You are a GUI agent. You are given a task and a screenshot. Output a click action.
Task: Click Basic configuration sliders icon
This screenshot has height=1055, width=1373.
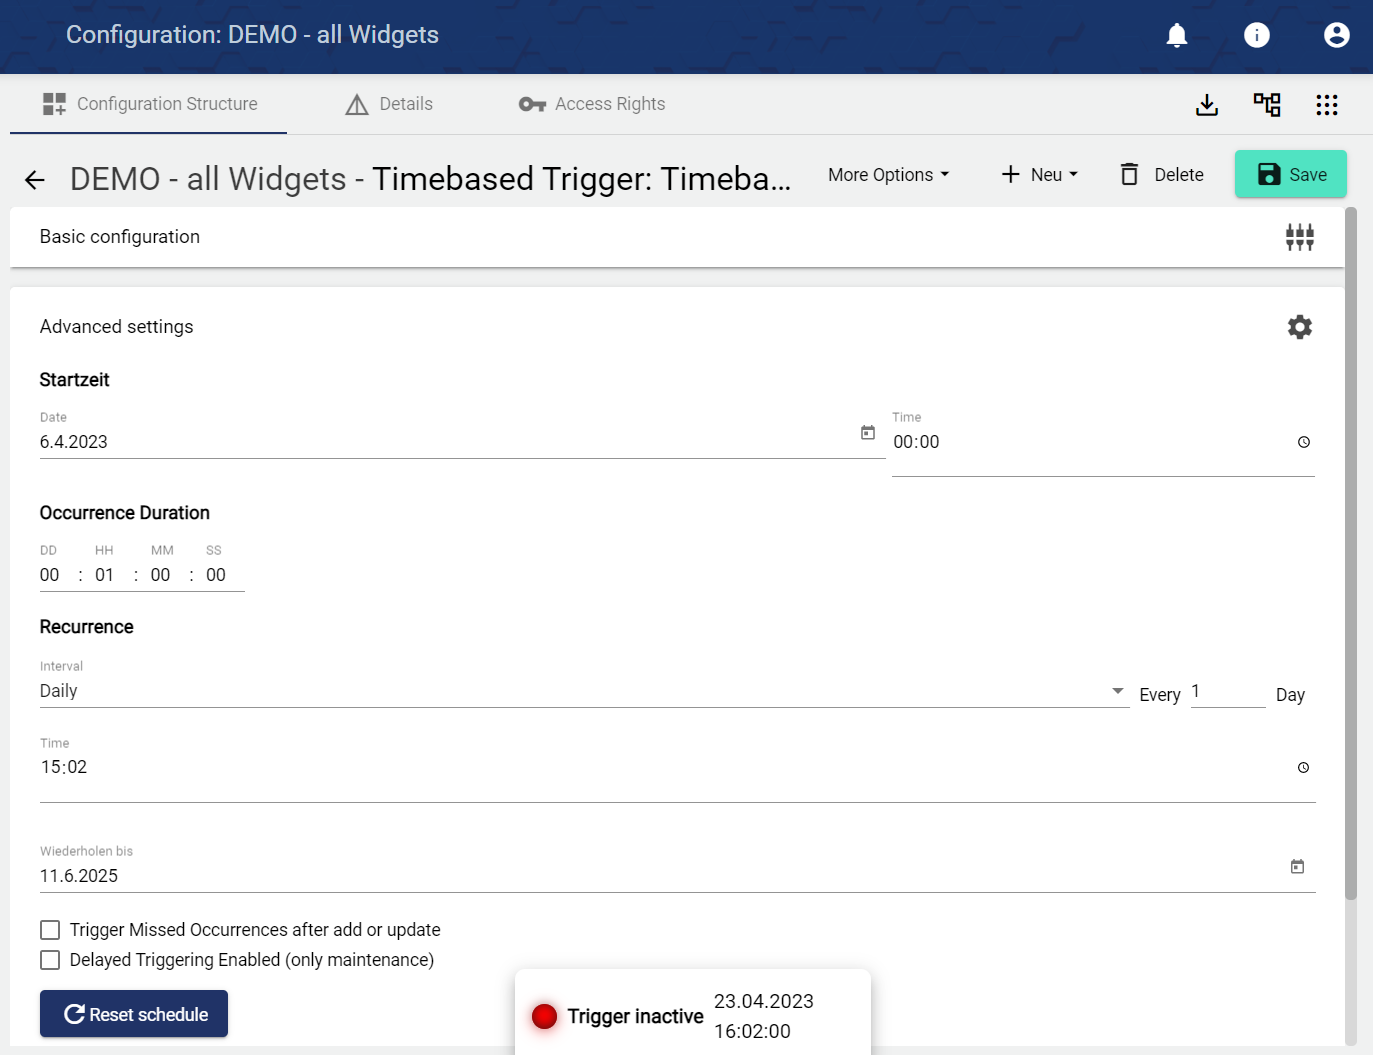click(x=1299, y=237)
